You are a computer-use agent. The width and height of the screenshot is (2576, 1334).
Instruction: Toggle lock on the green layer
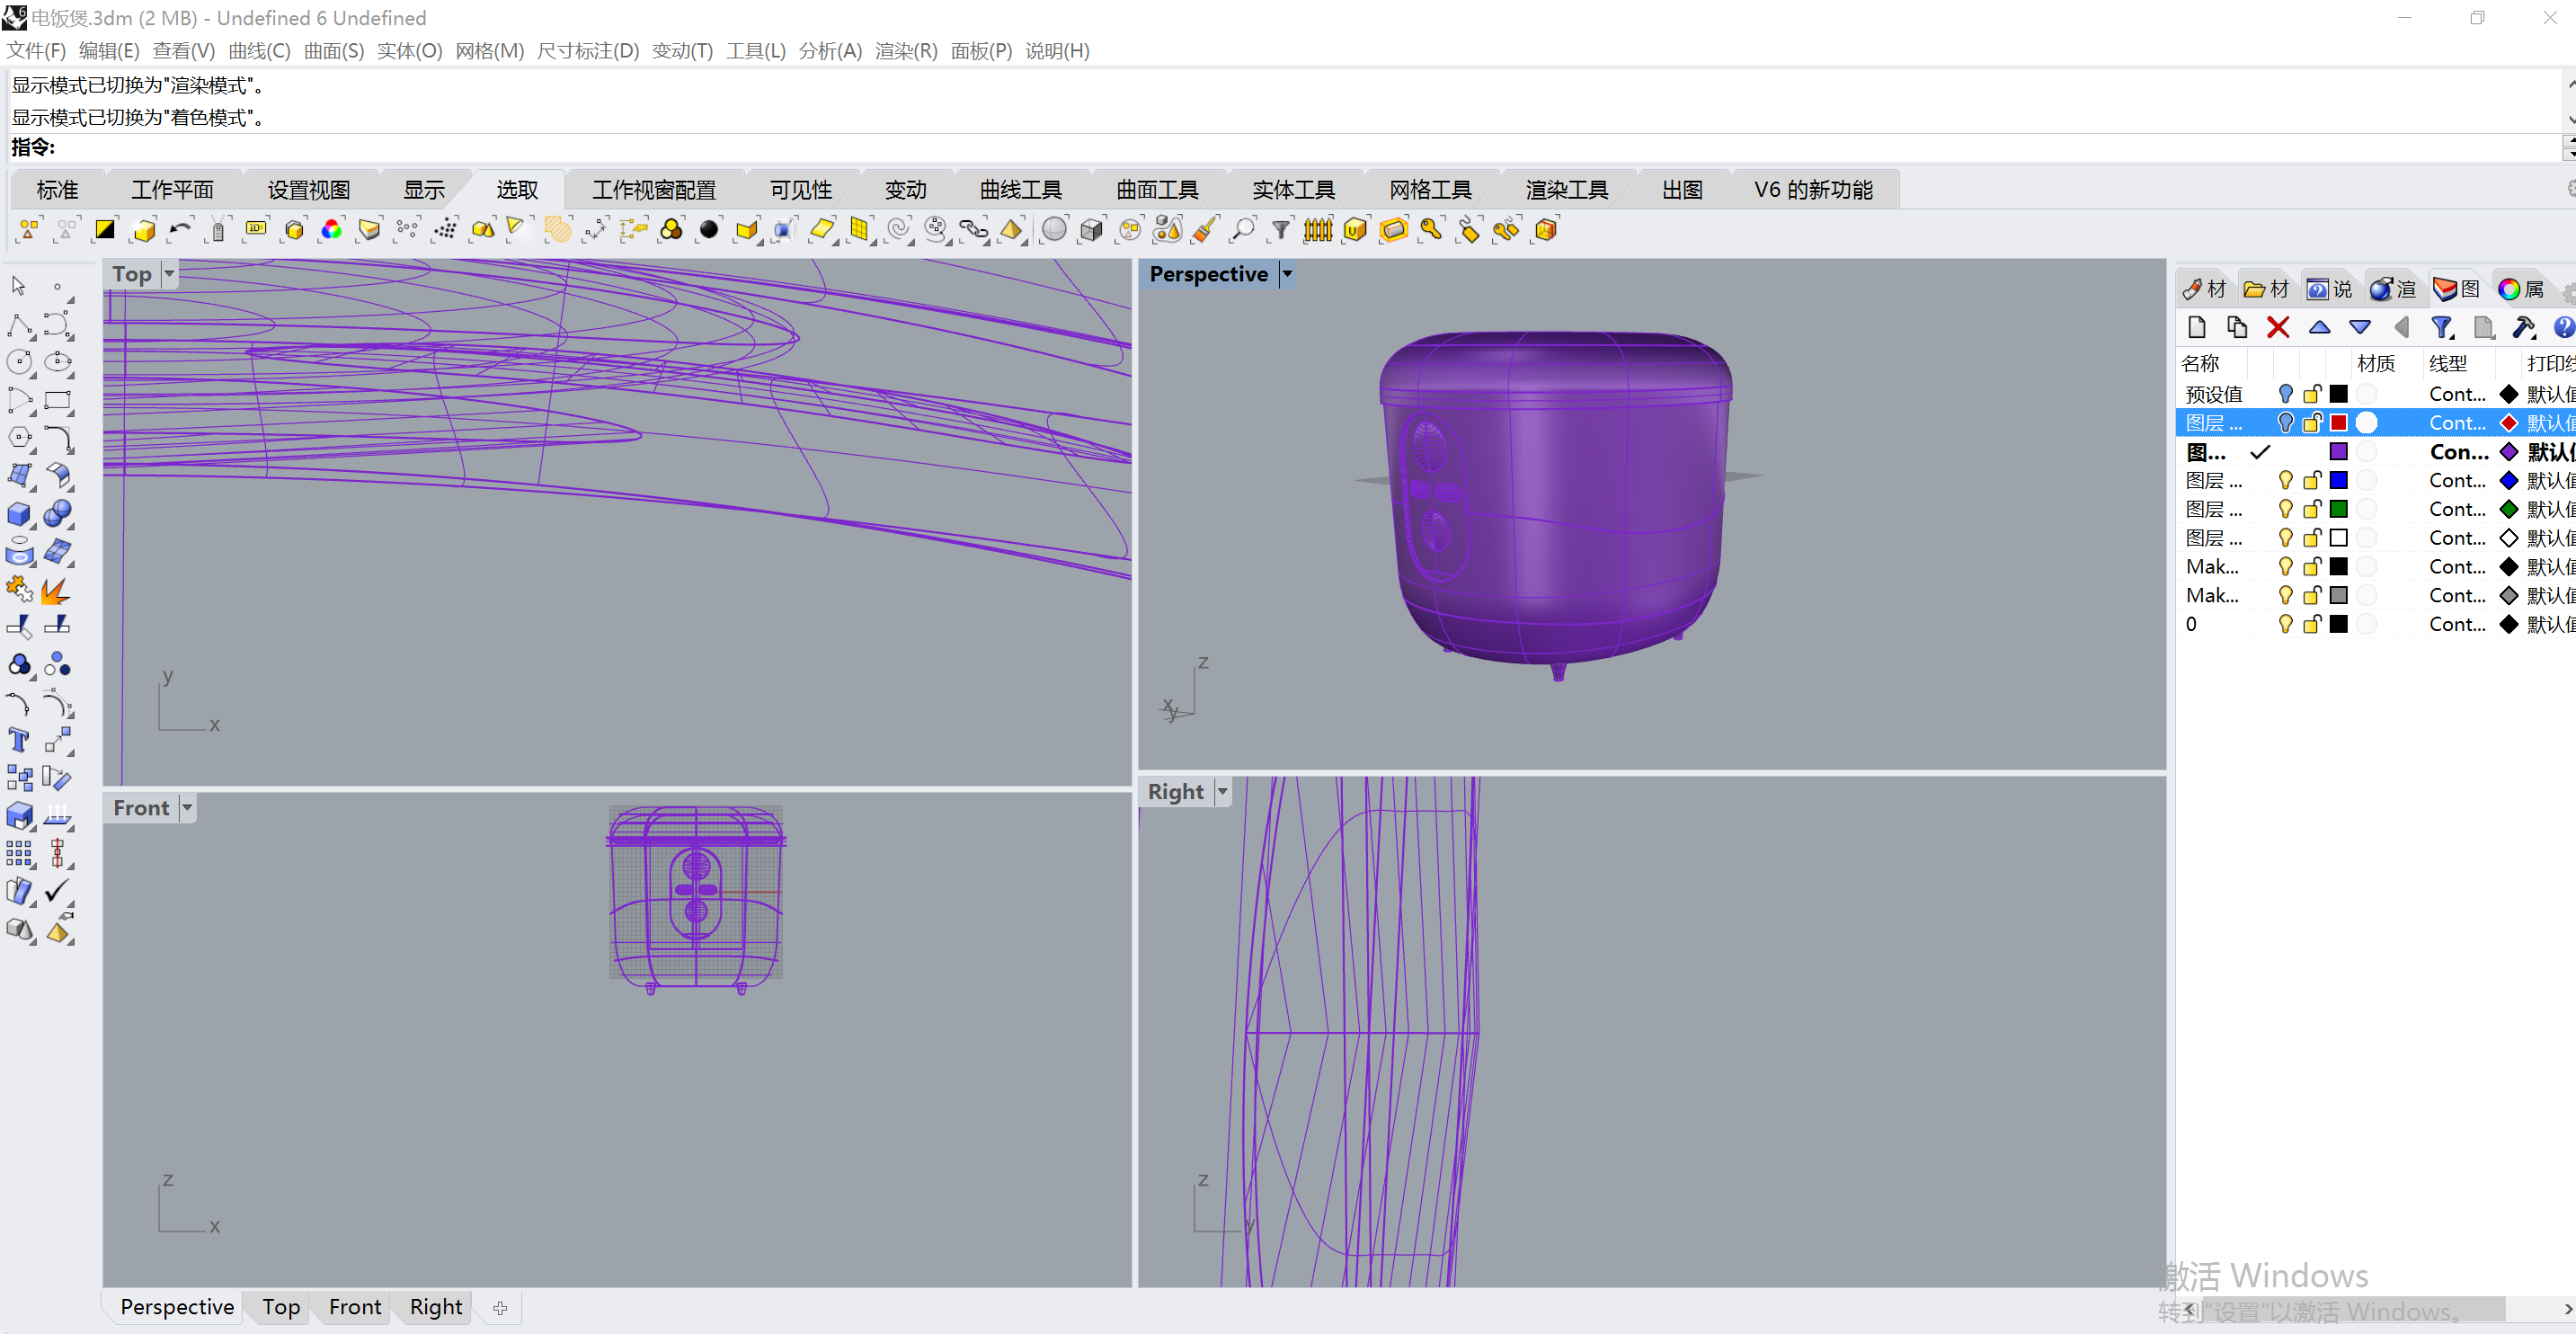tap(2311, 509)
